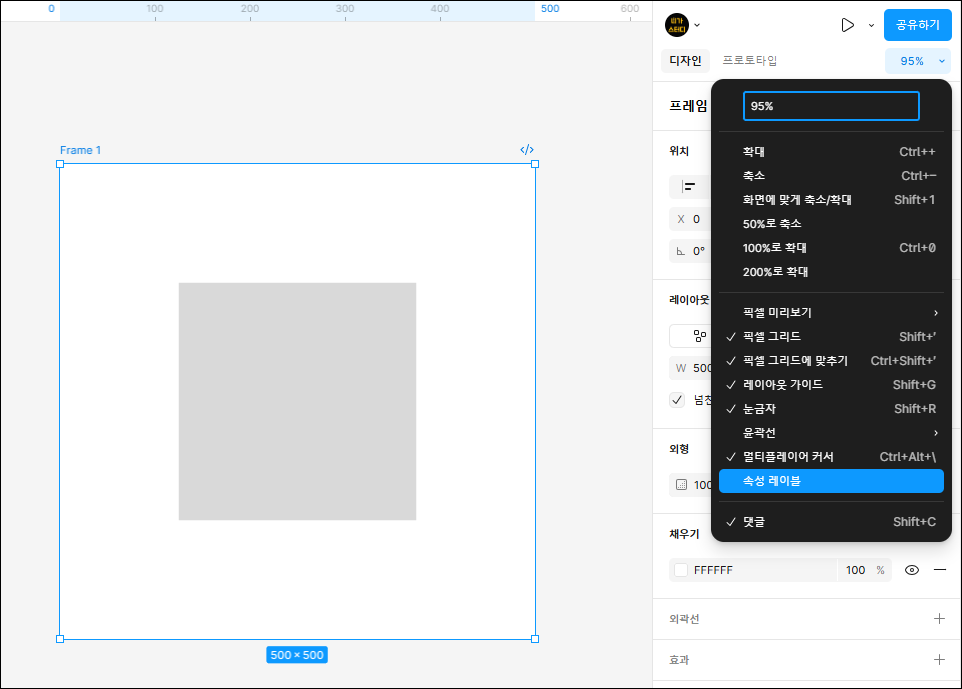
Task: Add a stroke with 외곽선 plus icon
Action: pyautogui.click(x=939, y=618)
